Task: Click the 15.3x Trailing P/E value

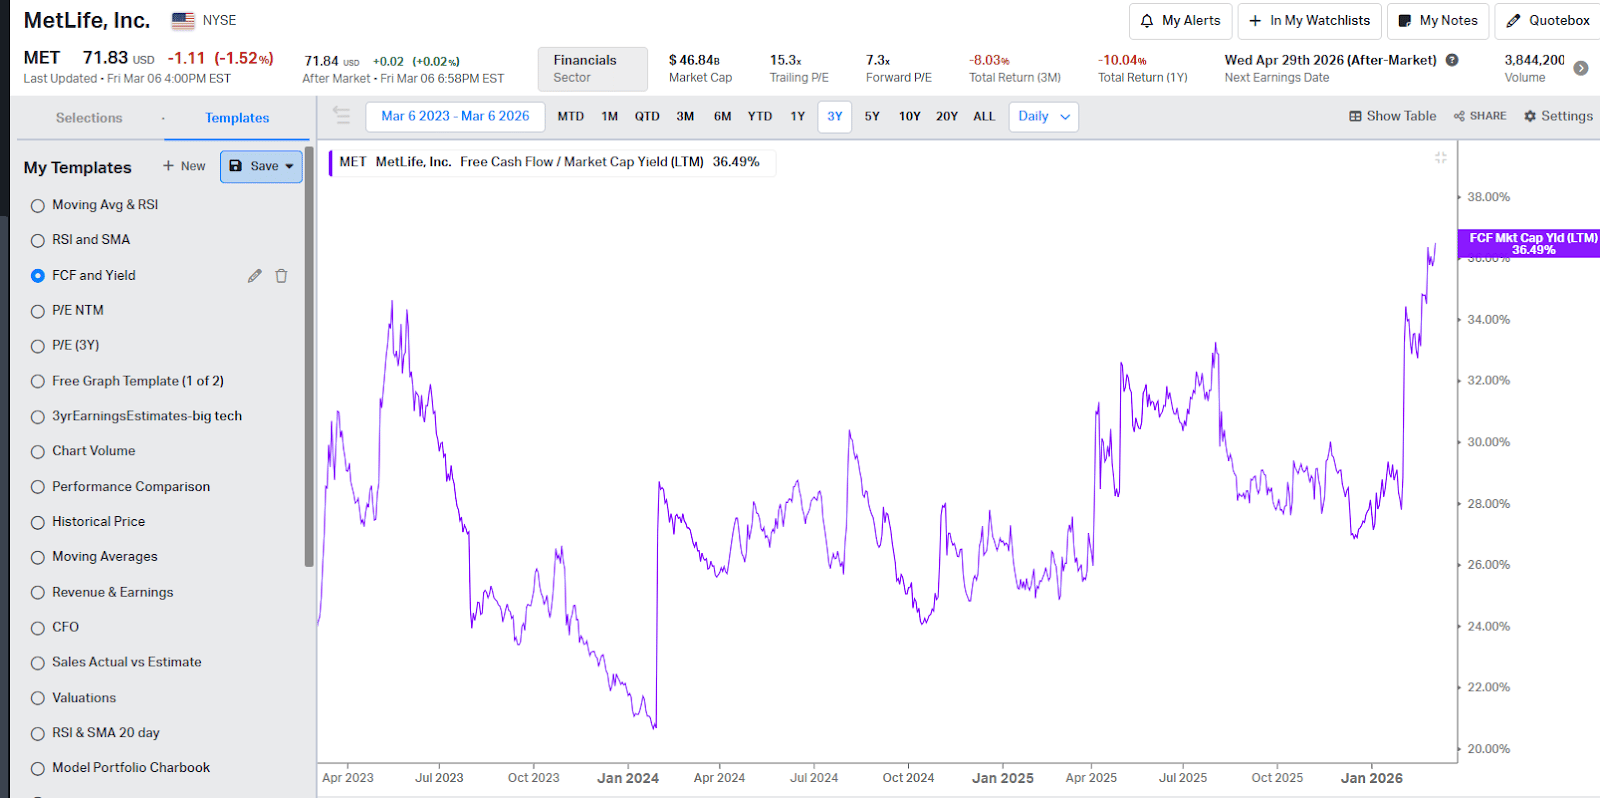Action: tap(786, 61)
